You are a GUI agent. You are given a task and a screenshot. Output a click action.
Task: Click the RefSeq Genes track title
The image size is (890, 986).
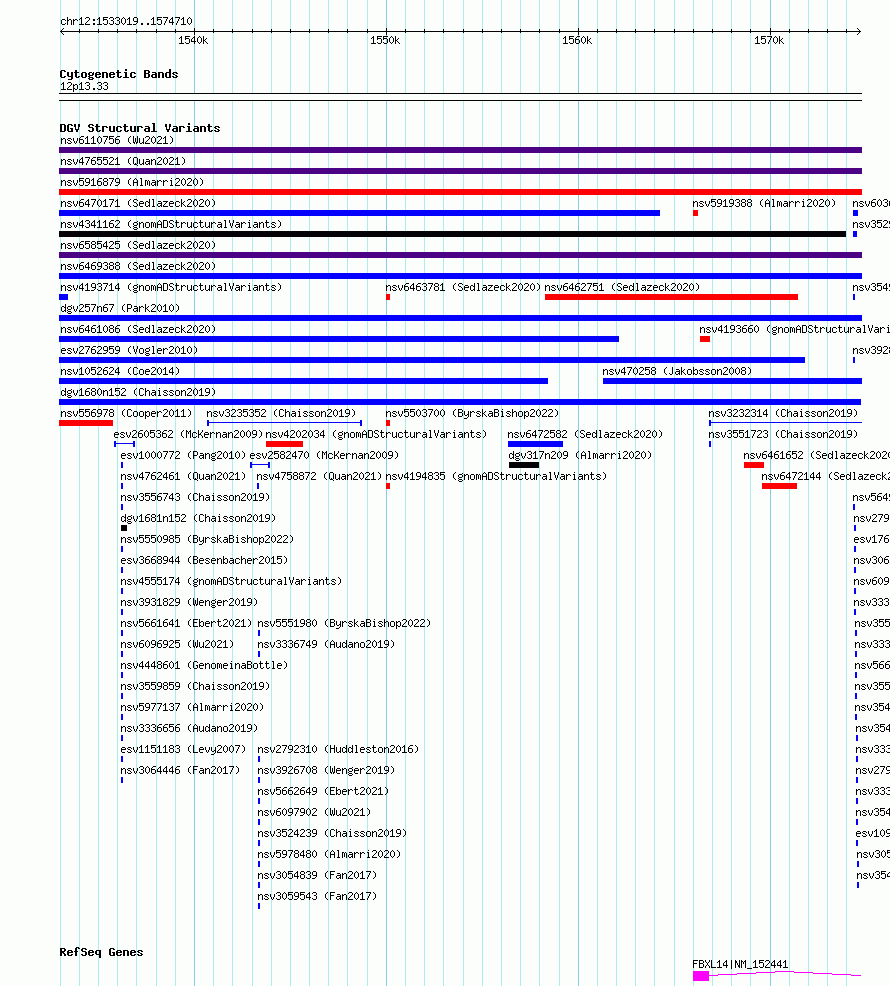101,952
